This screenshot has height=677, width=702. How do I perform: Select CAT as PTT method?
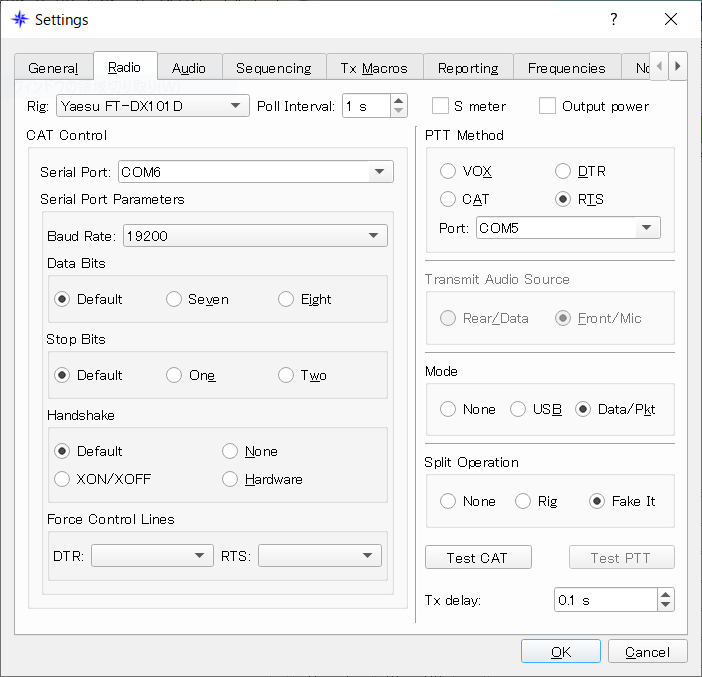click(448, 199)
